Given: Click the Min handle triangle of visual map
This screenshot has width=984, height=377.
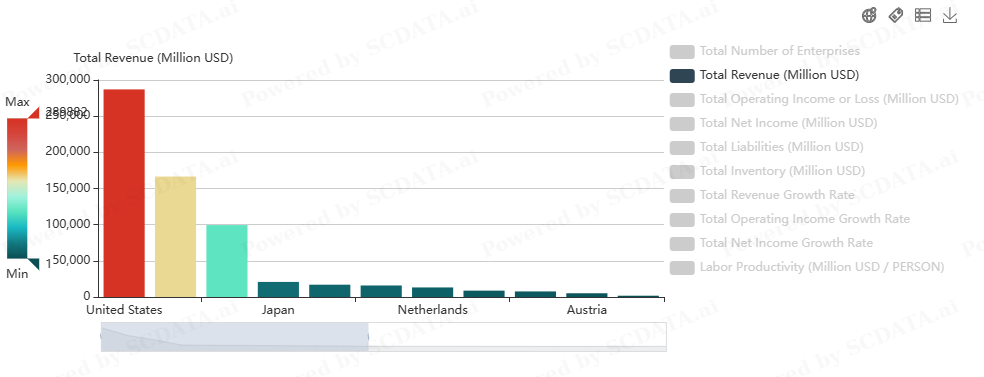Looking at the screenshot, I should click(x=33, y=264).
